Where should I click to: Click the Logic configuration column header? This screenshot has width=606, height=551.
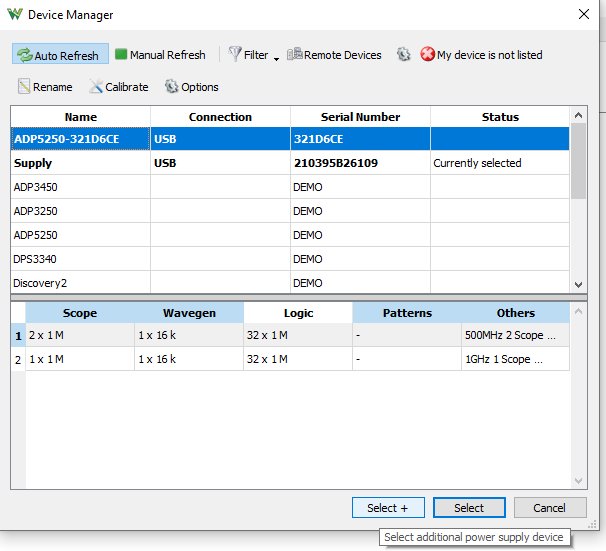pyautogui.click(x=298, y=313)
